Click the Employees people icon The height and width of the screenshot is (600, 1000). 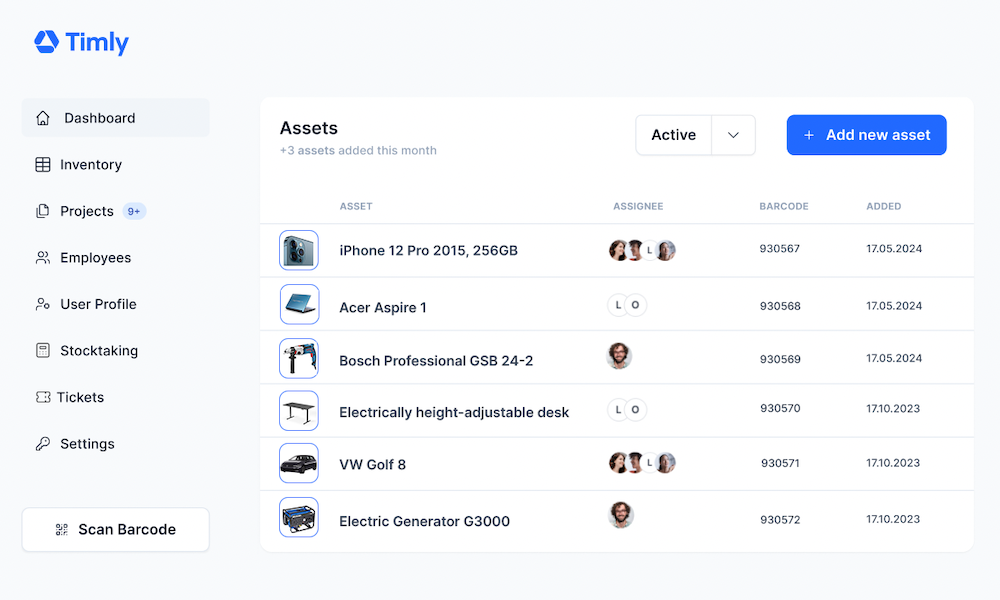coord(42,257)
